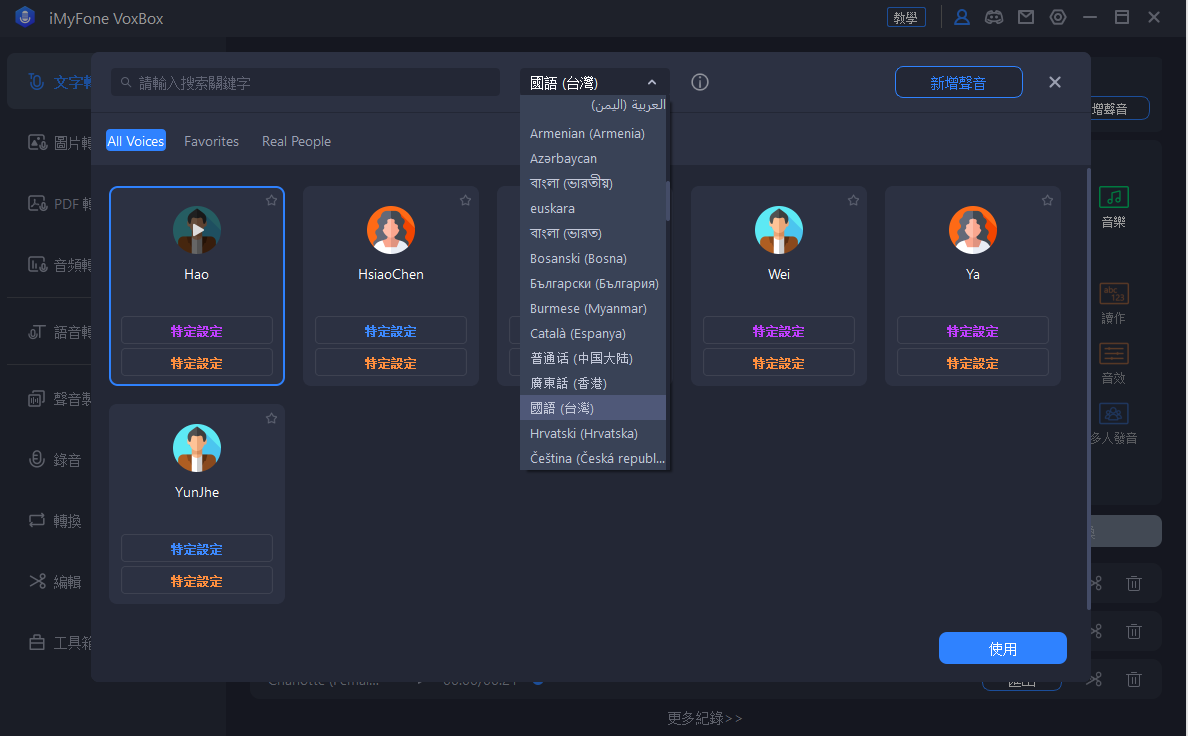
Task: Click YunJhe's blue 特定設定 button
Action: point(197,549)
